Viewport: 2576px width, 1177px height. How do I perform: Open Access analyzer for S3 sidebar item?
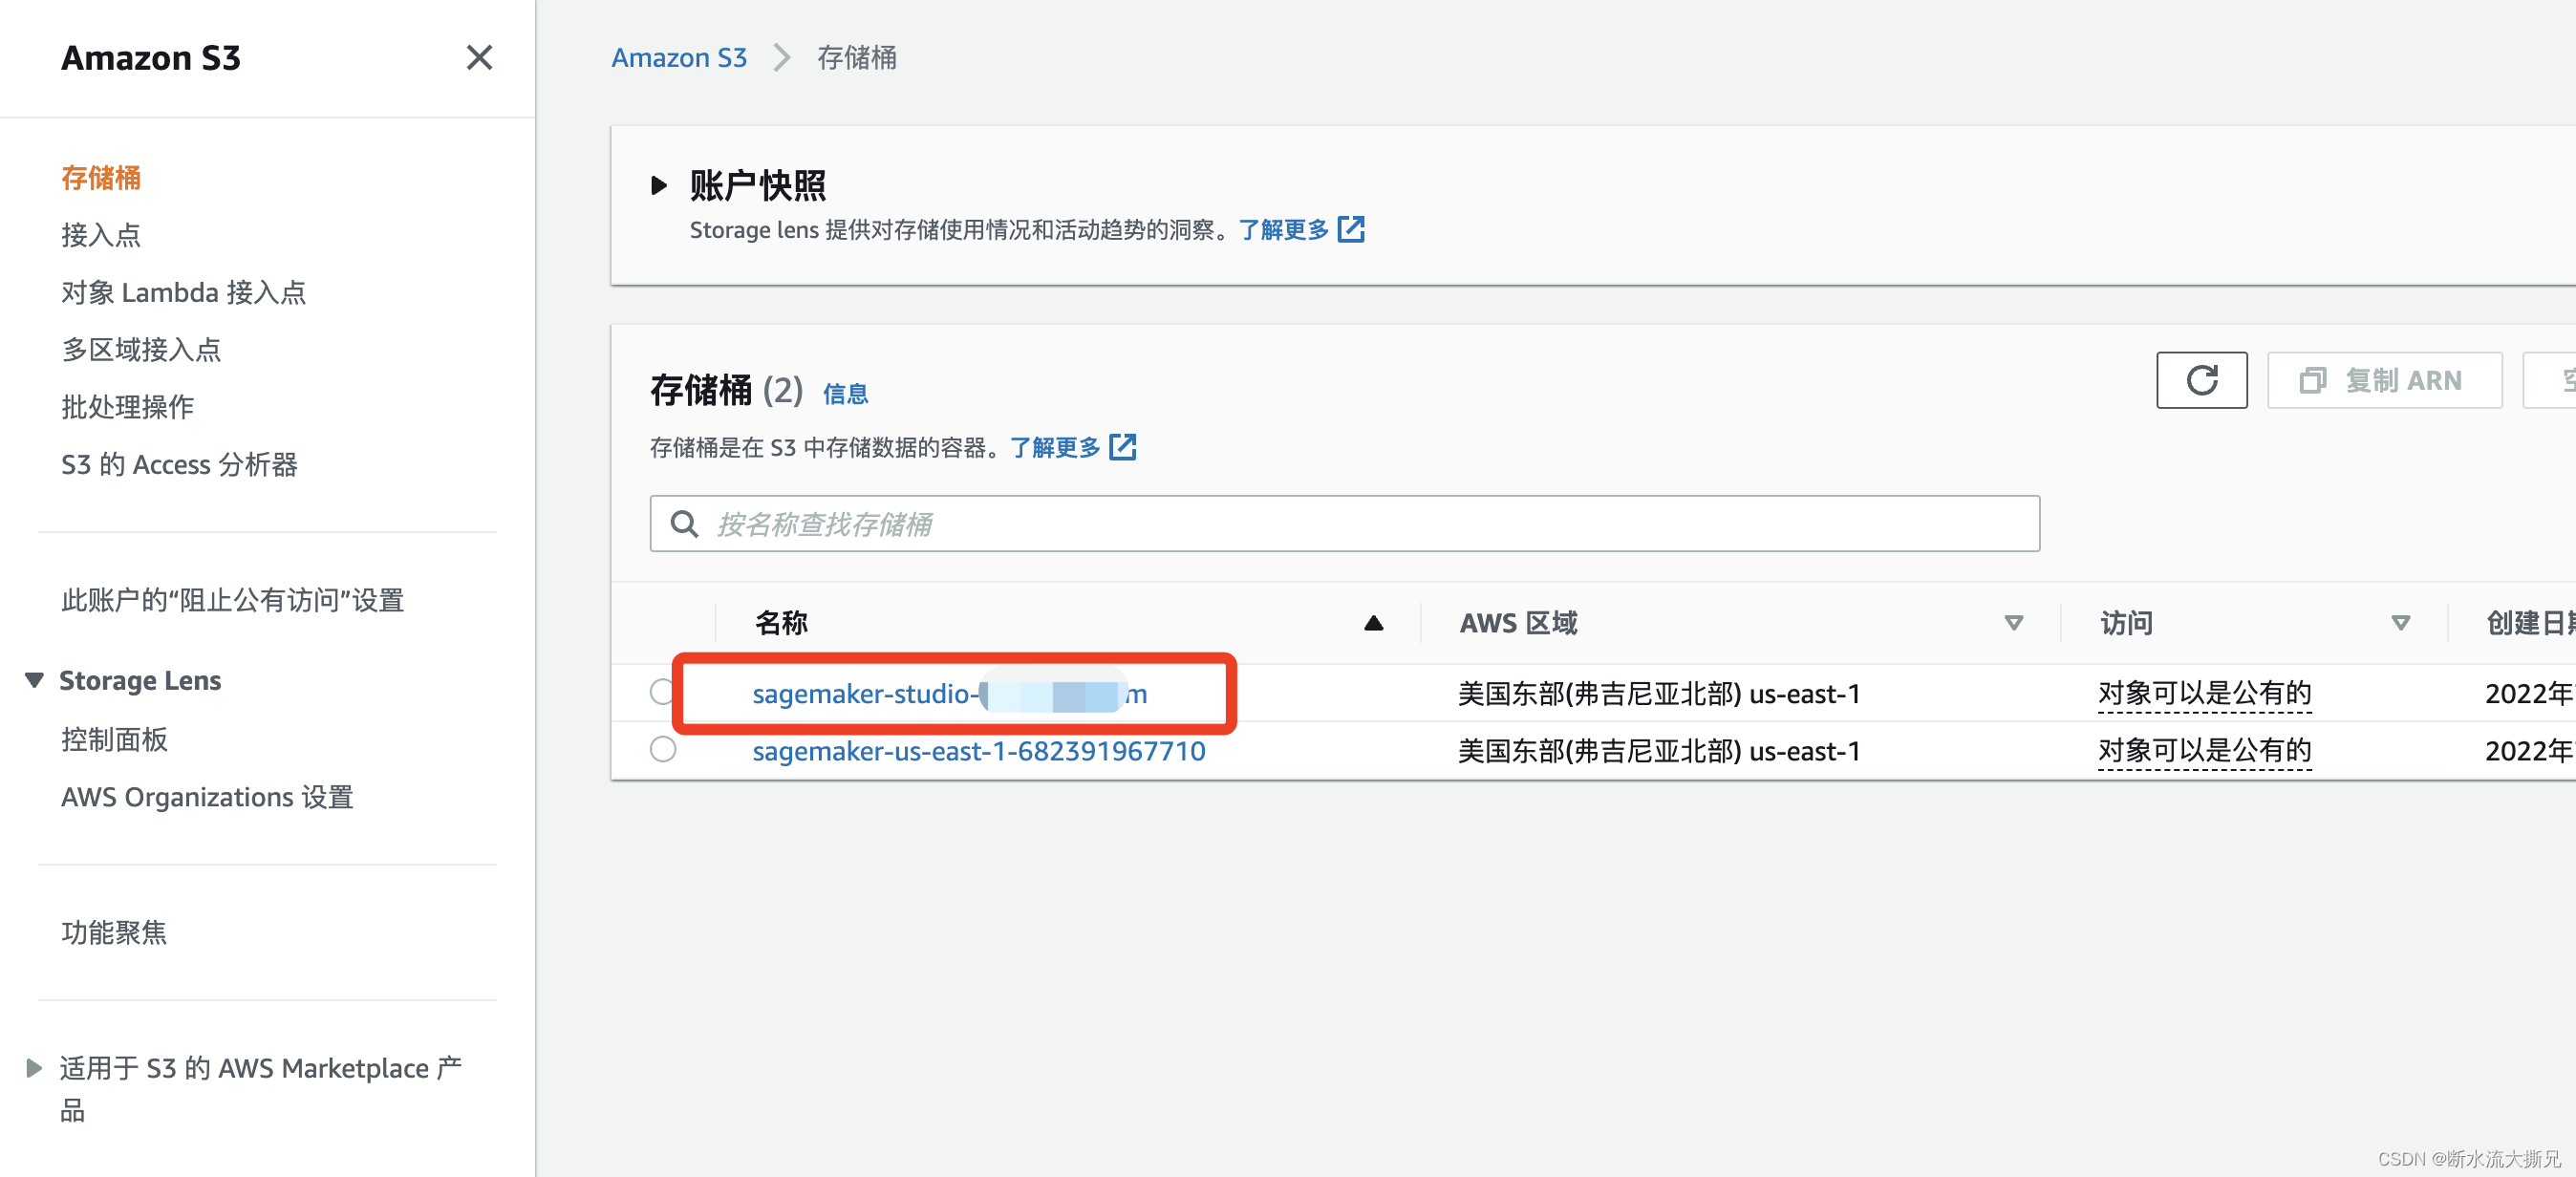tap(179, 465)
